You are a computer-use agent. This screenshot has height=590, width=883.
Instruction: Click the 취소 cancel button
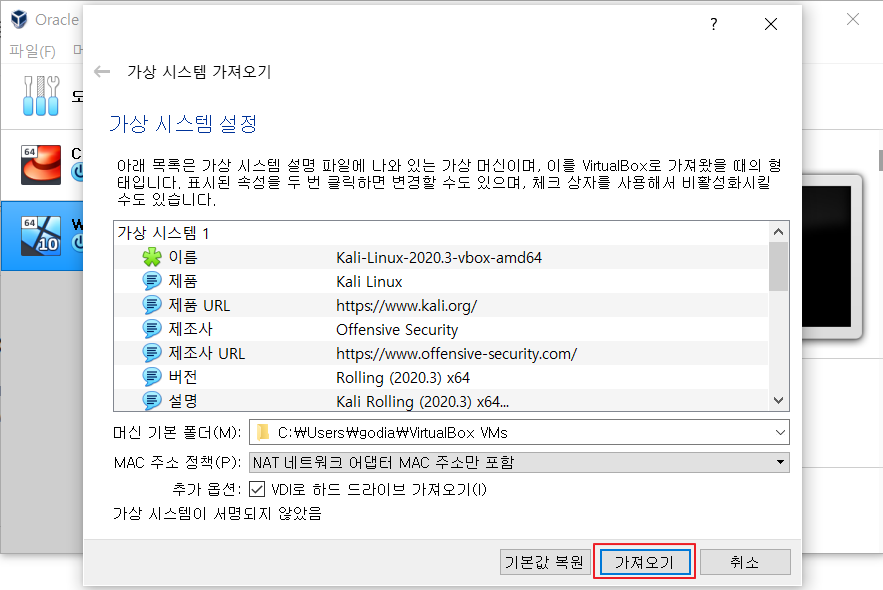point(745,562)
